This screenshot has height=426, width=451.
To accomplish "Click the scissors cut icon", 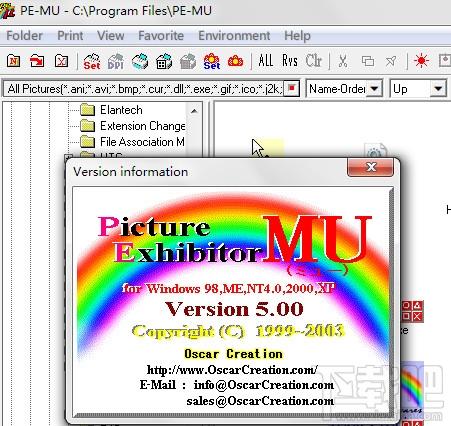I will click(343, 61).
